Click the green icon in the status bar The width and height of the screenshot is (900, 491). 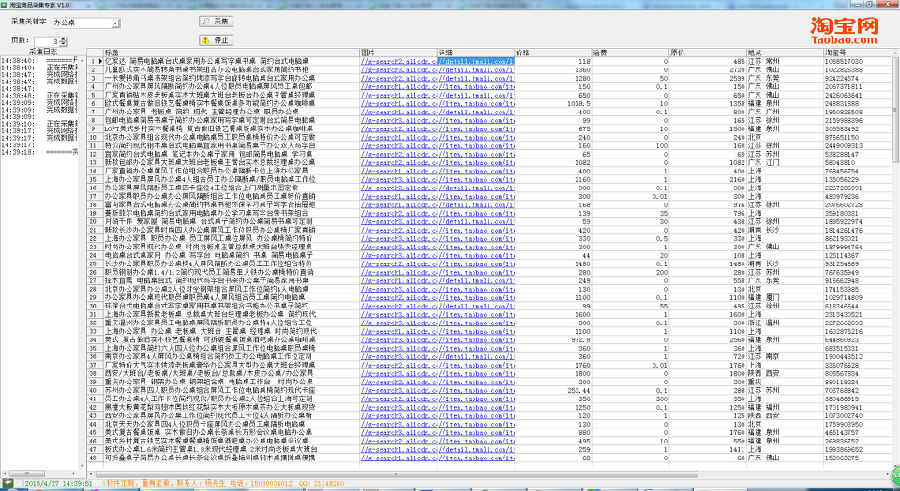click(7, 484)
